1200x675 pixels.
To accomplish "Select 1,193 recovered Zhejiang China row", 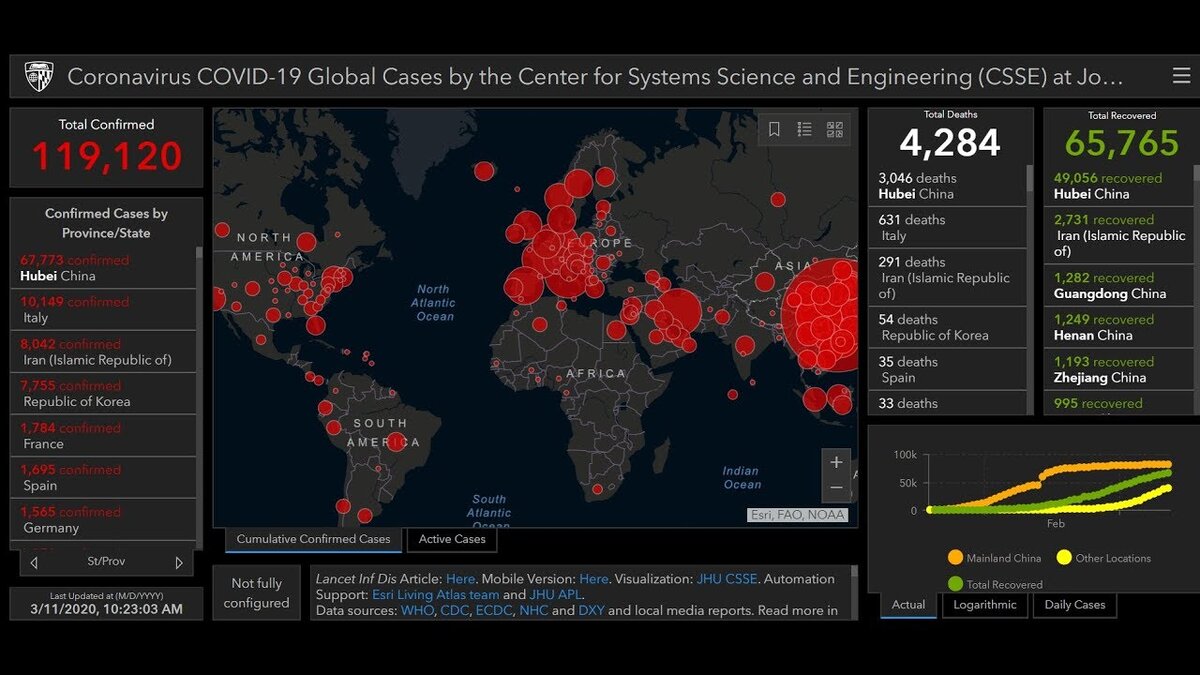I will pos(1119,370).
